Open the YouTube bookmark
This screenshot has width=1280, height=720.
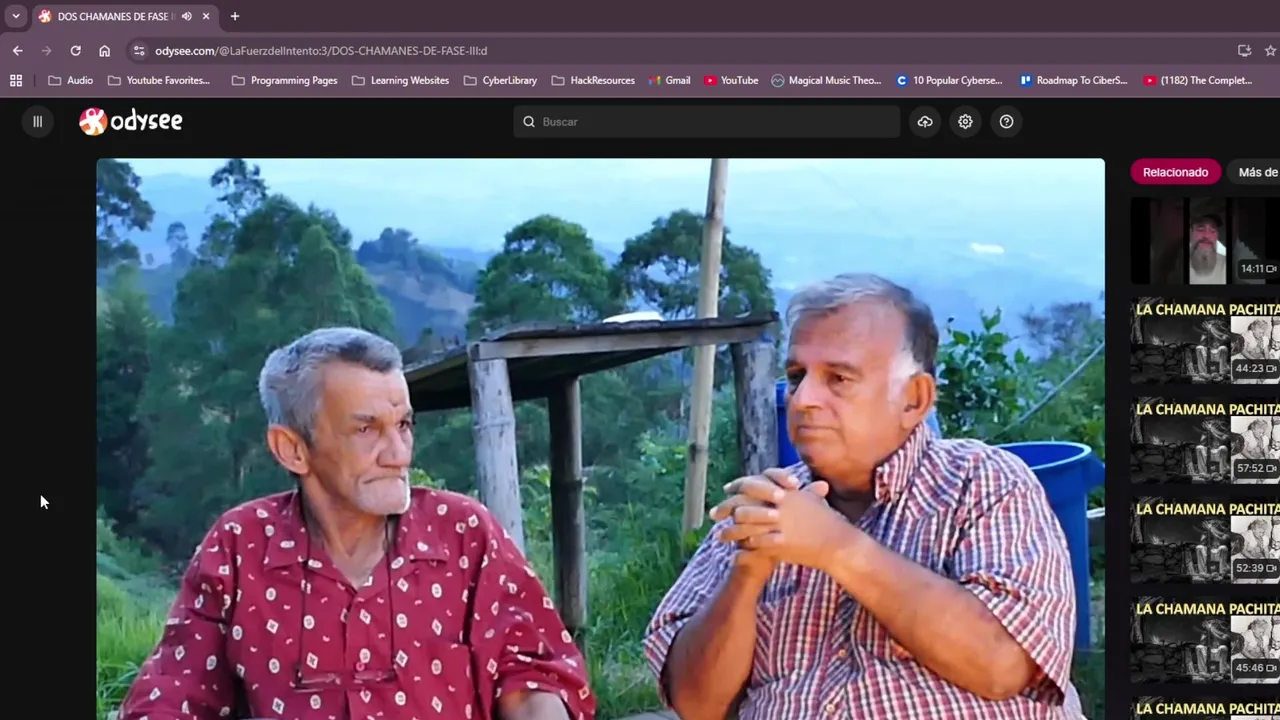click(730, 80)
